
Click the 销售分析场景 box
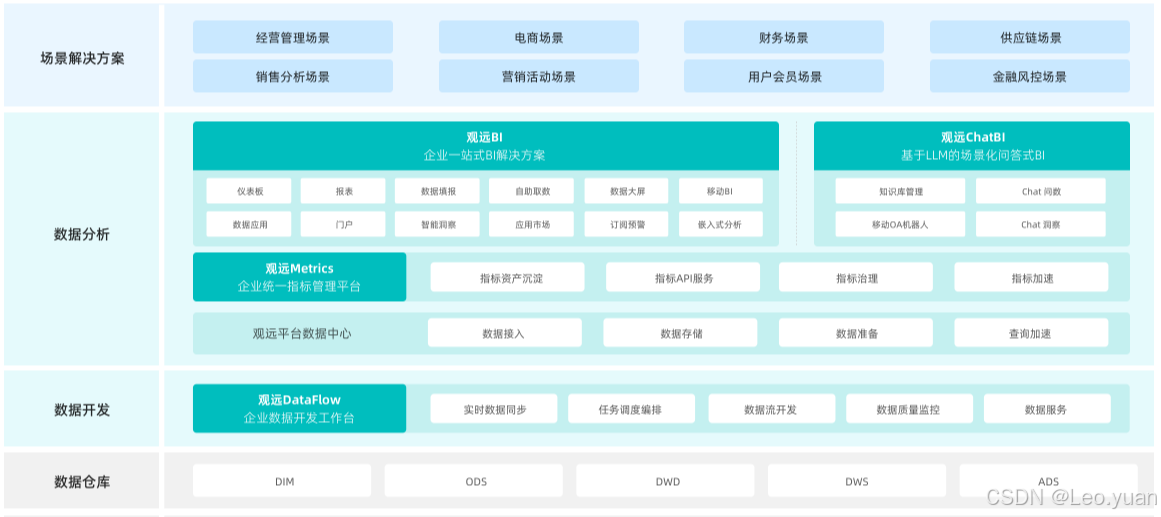pyautogui.click(x=292, y=76)
